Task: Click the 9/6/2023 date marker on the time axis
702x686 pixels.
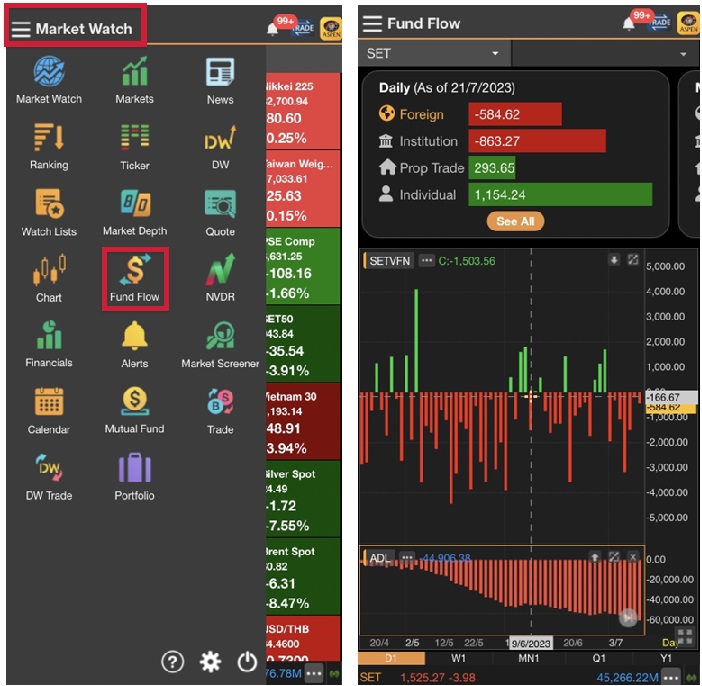Action: pyautogui.click(x=531, y=643)
